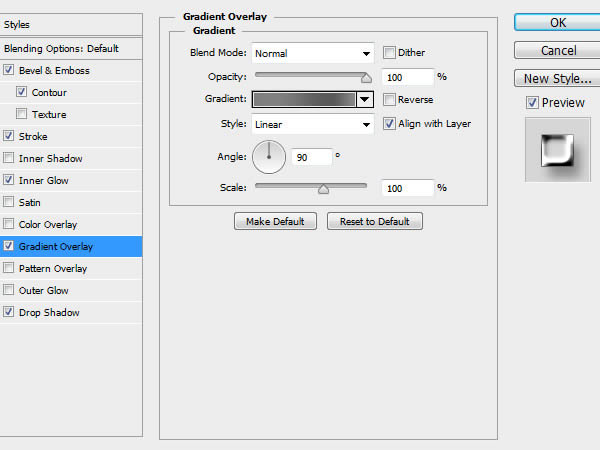The image size is (600, 450).
Task: Select the Pattern Overlay label
Action: tap(53, 269)
